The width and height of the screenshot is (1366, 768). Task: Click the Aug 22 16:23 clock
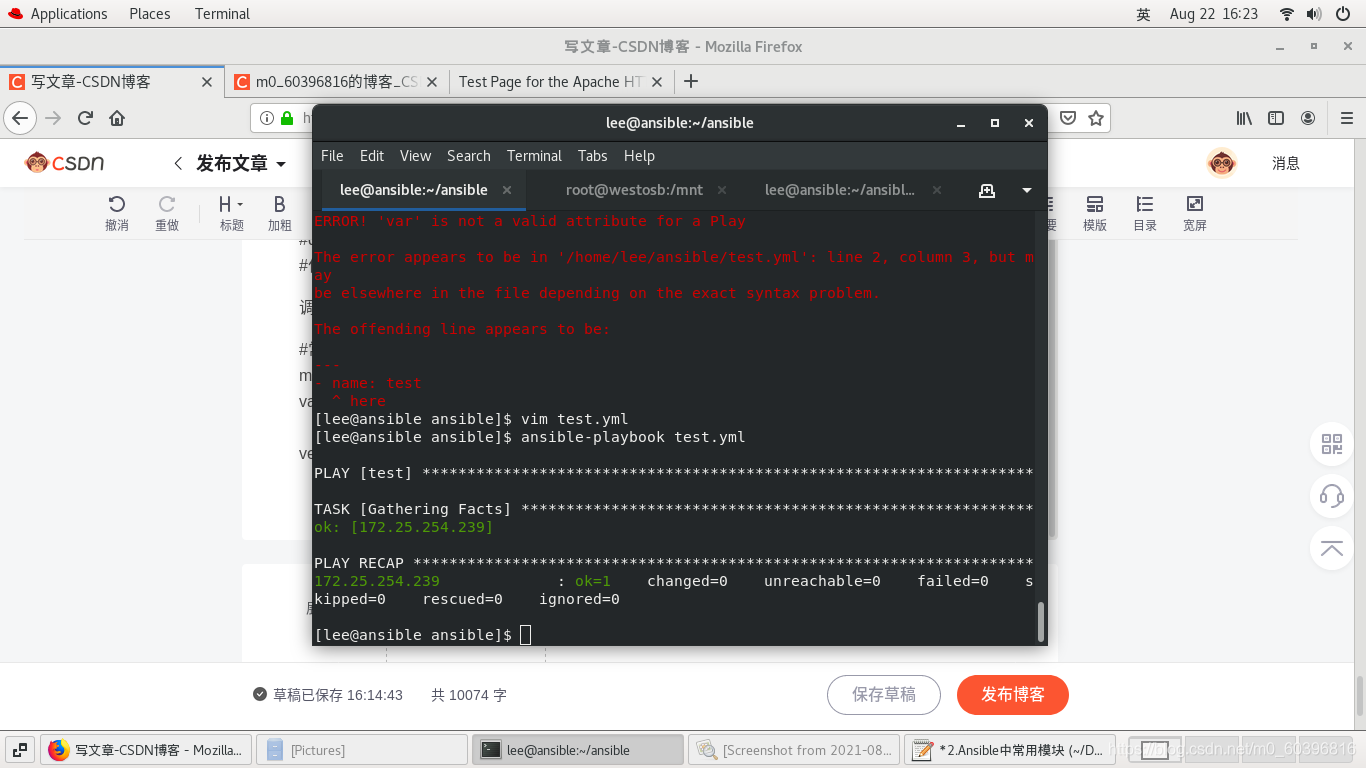click(x=1213, y=14)
